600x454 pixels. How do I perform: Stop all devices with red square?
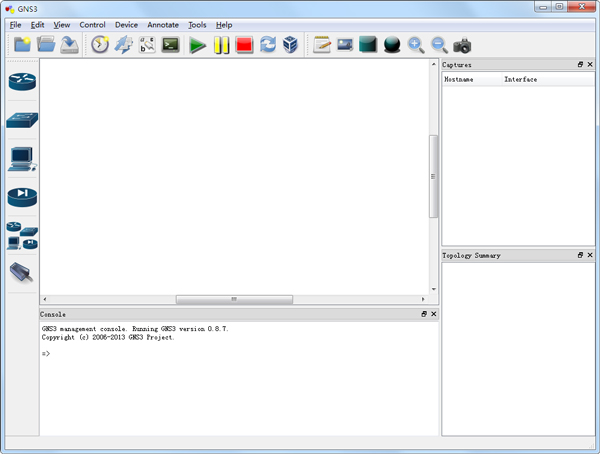pyautogui.click(x=245, y=45)
